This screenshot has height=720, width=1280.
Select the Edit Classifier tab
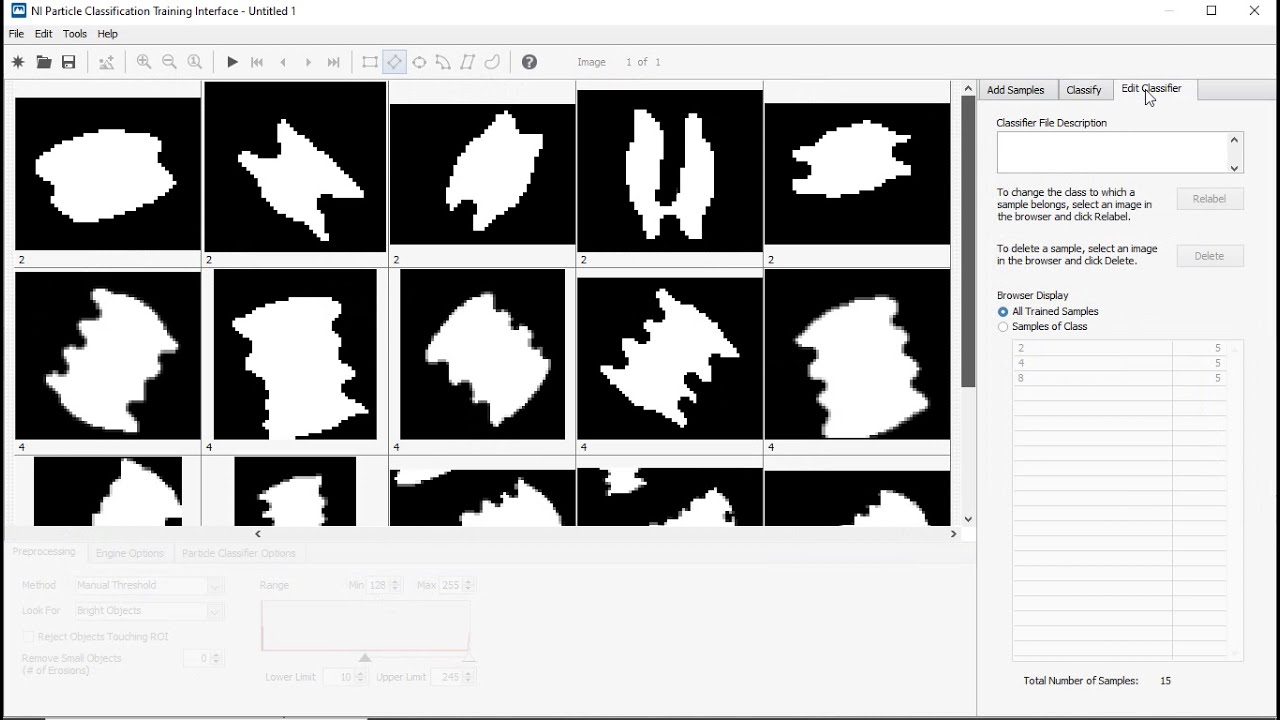pos(1152,89)
